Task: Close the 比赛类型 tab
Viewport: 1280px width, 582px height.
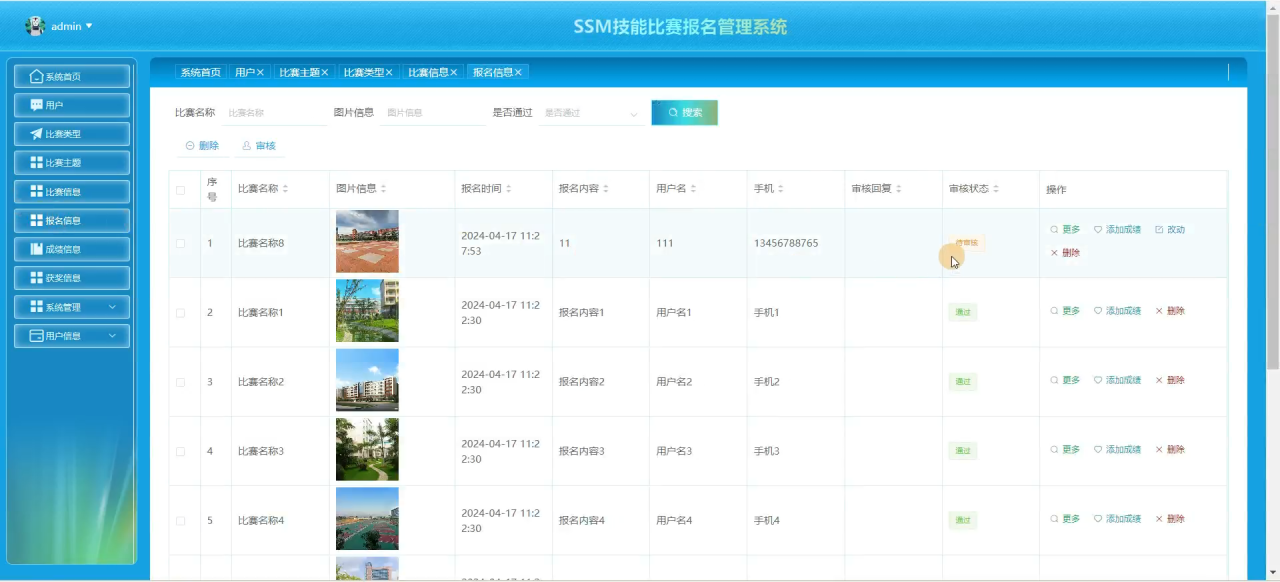Action: click(389, 72)
